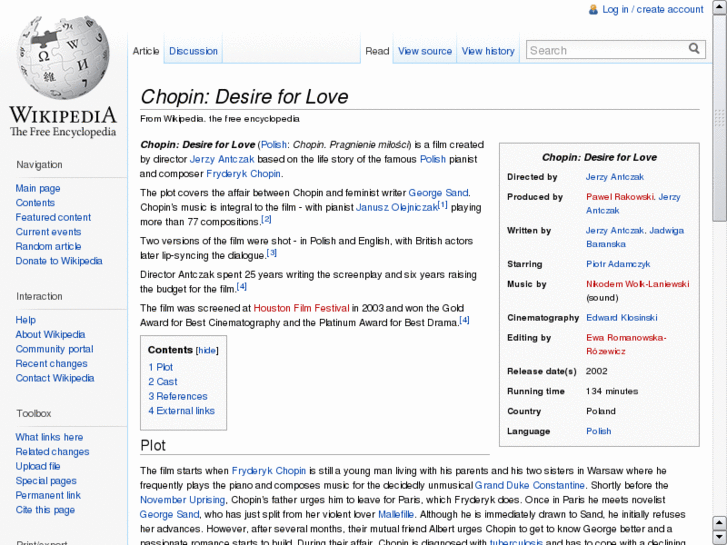This screenshot has width=727, height=545.
Task: Jump to section 4 External links
Action: click(181, 410)
